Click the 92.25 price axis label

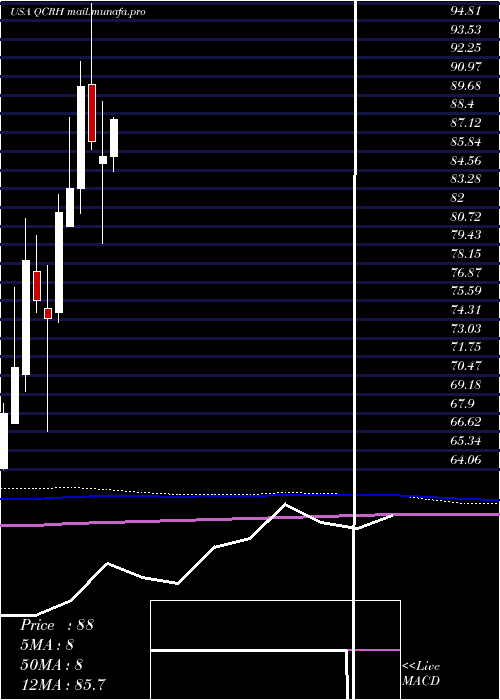466,49
